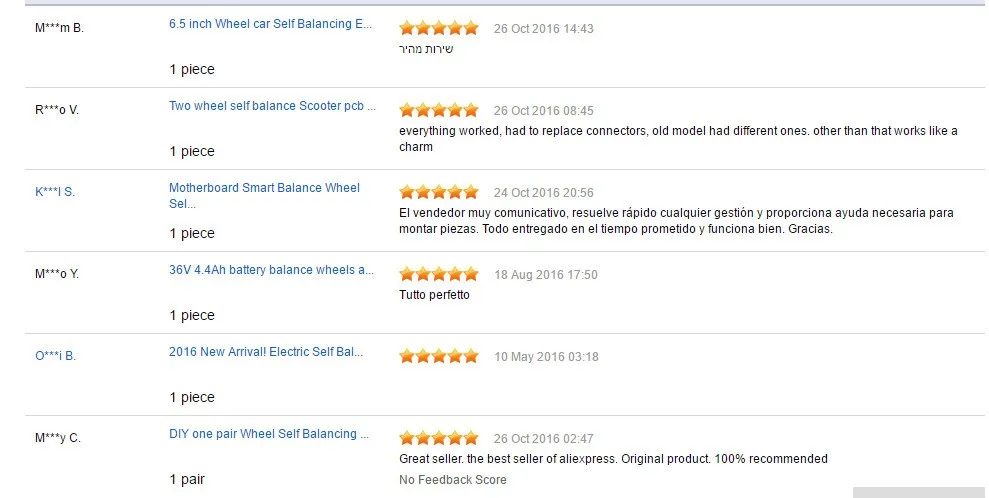989x498 pixels.
Task: Click the star rating in M***o Y.'s review
Action: pyautogui.click(x=439, y=274)
